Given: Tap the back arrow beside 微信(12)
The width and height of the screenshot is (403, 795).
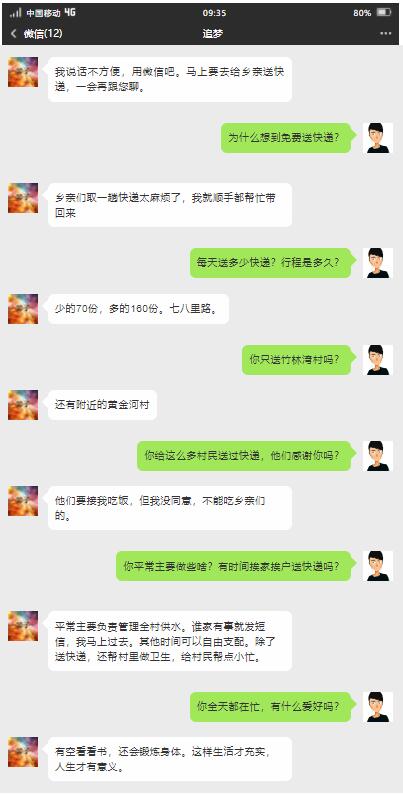Looking at the screenshot, I should (14, 33).
